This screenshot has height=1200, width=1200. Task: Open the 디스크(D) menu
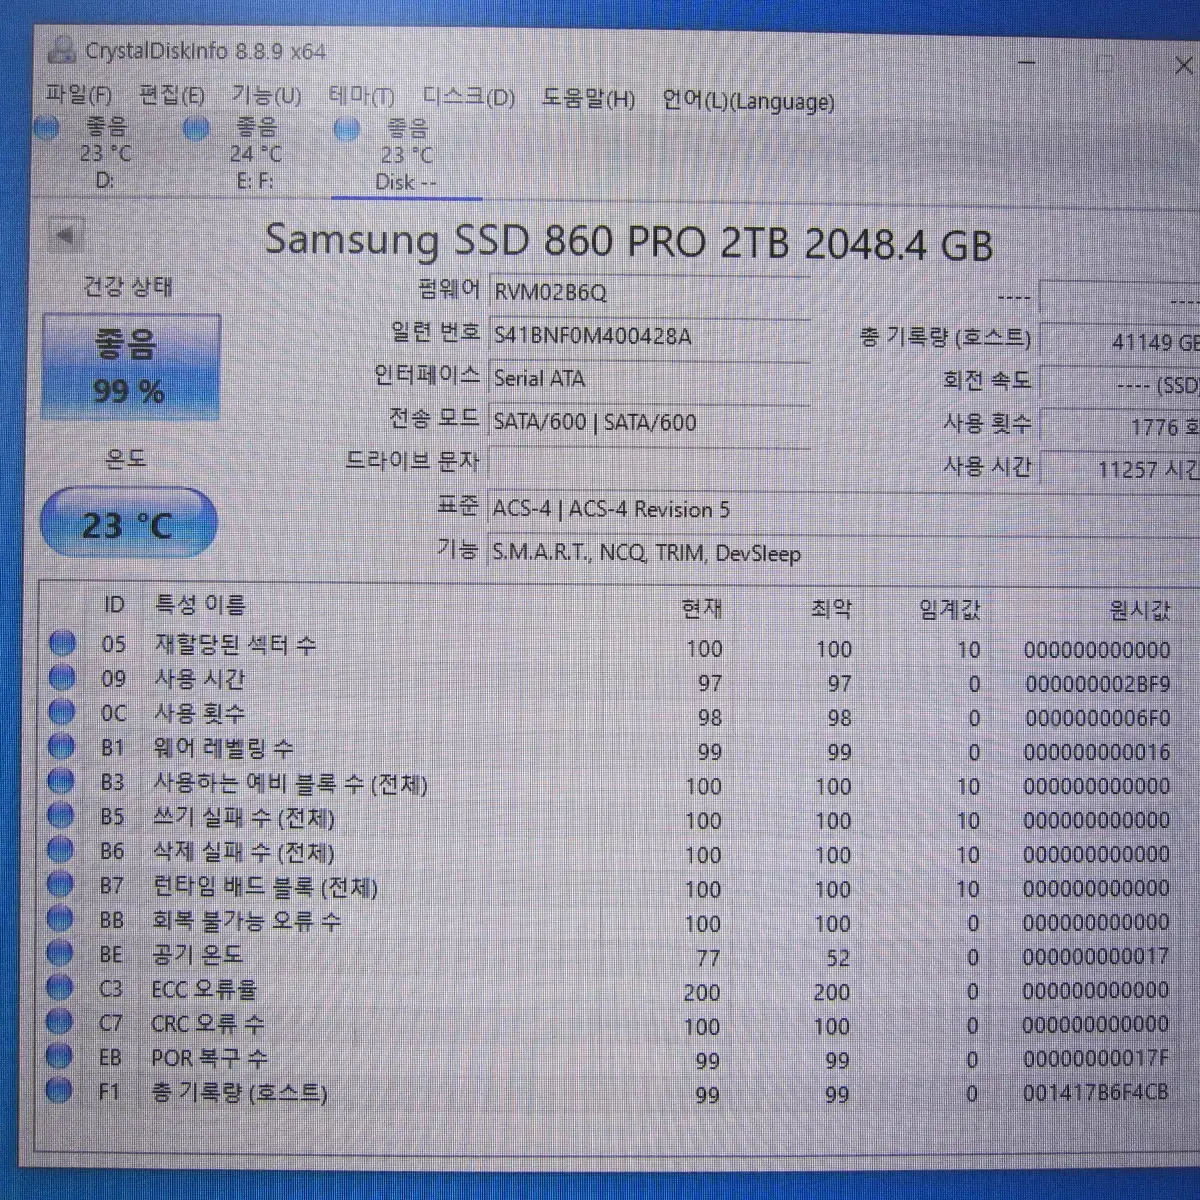[x=468, y=98]
